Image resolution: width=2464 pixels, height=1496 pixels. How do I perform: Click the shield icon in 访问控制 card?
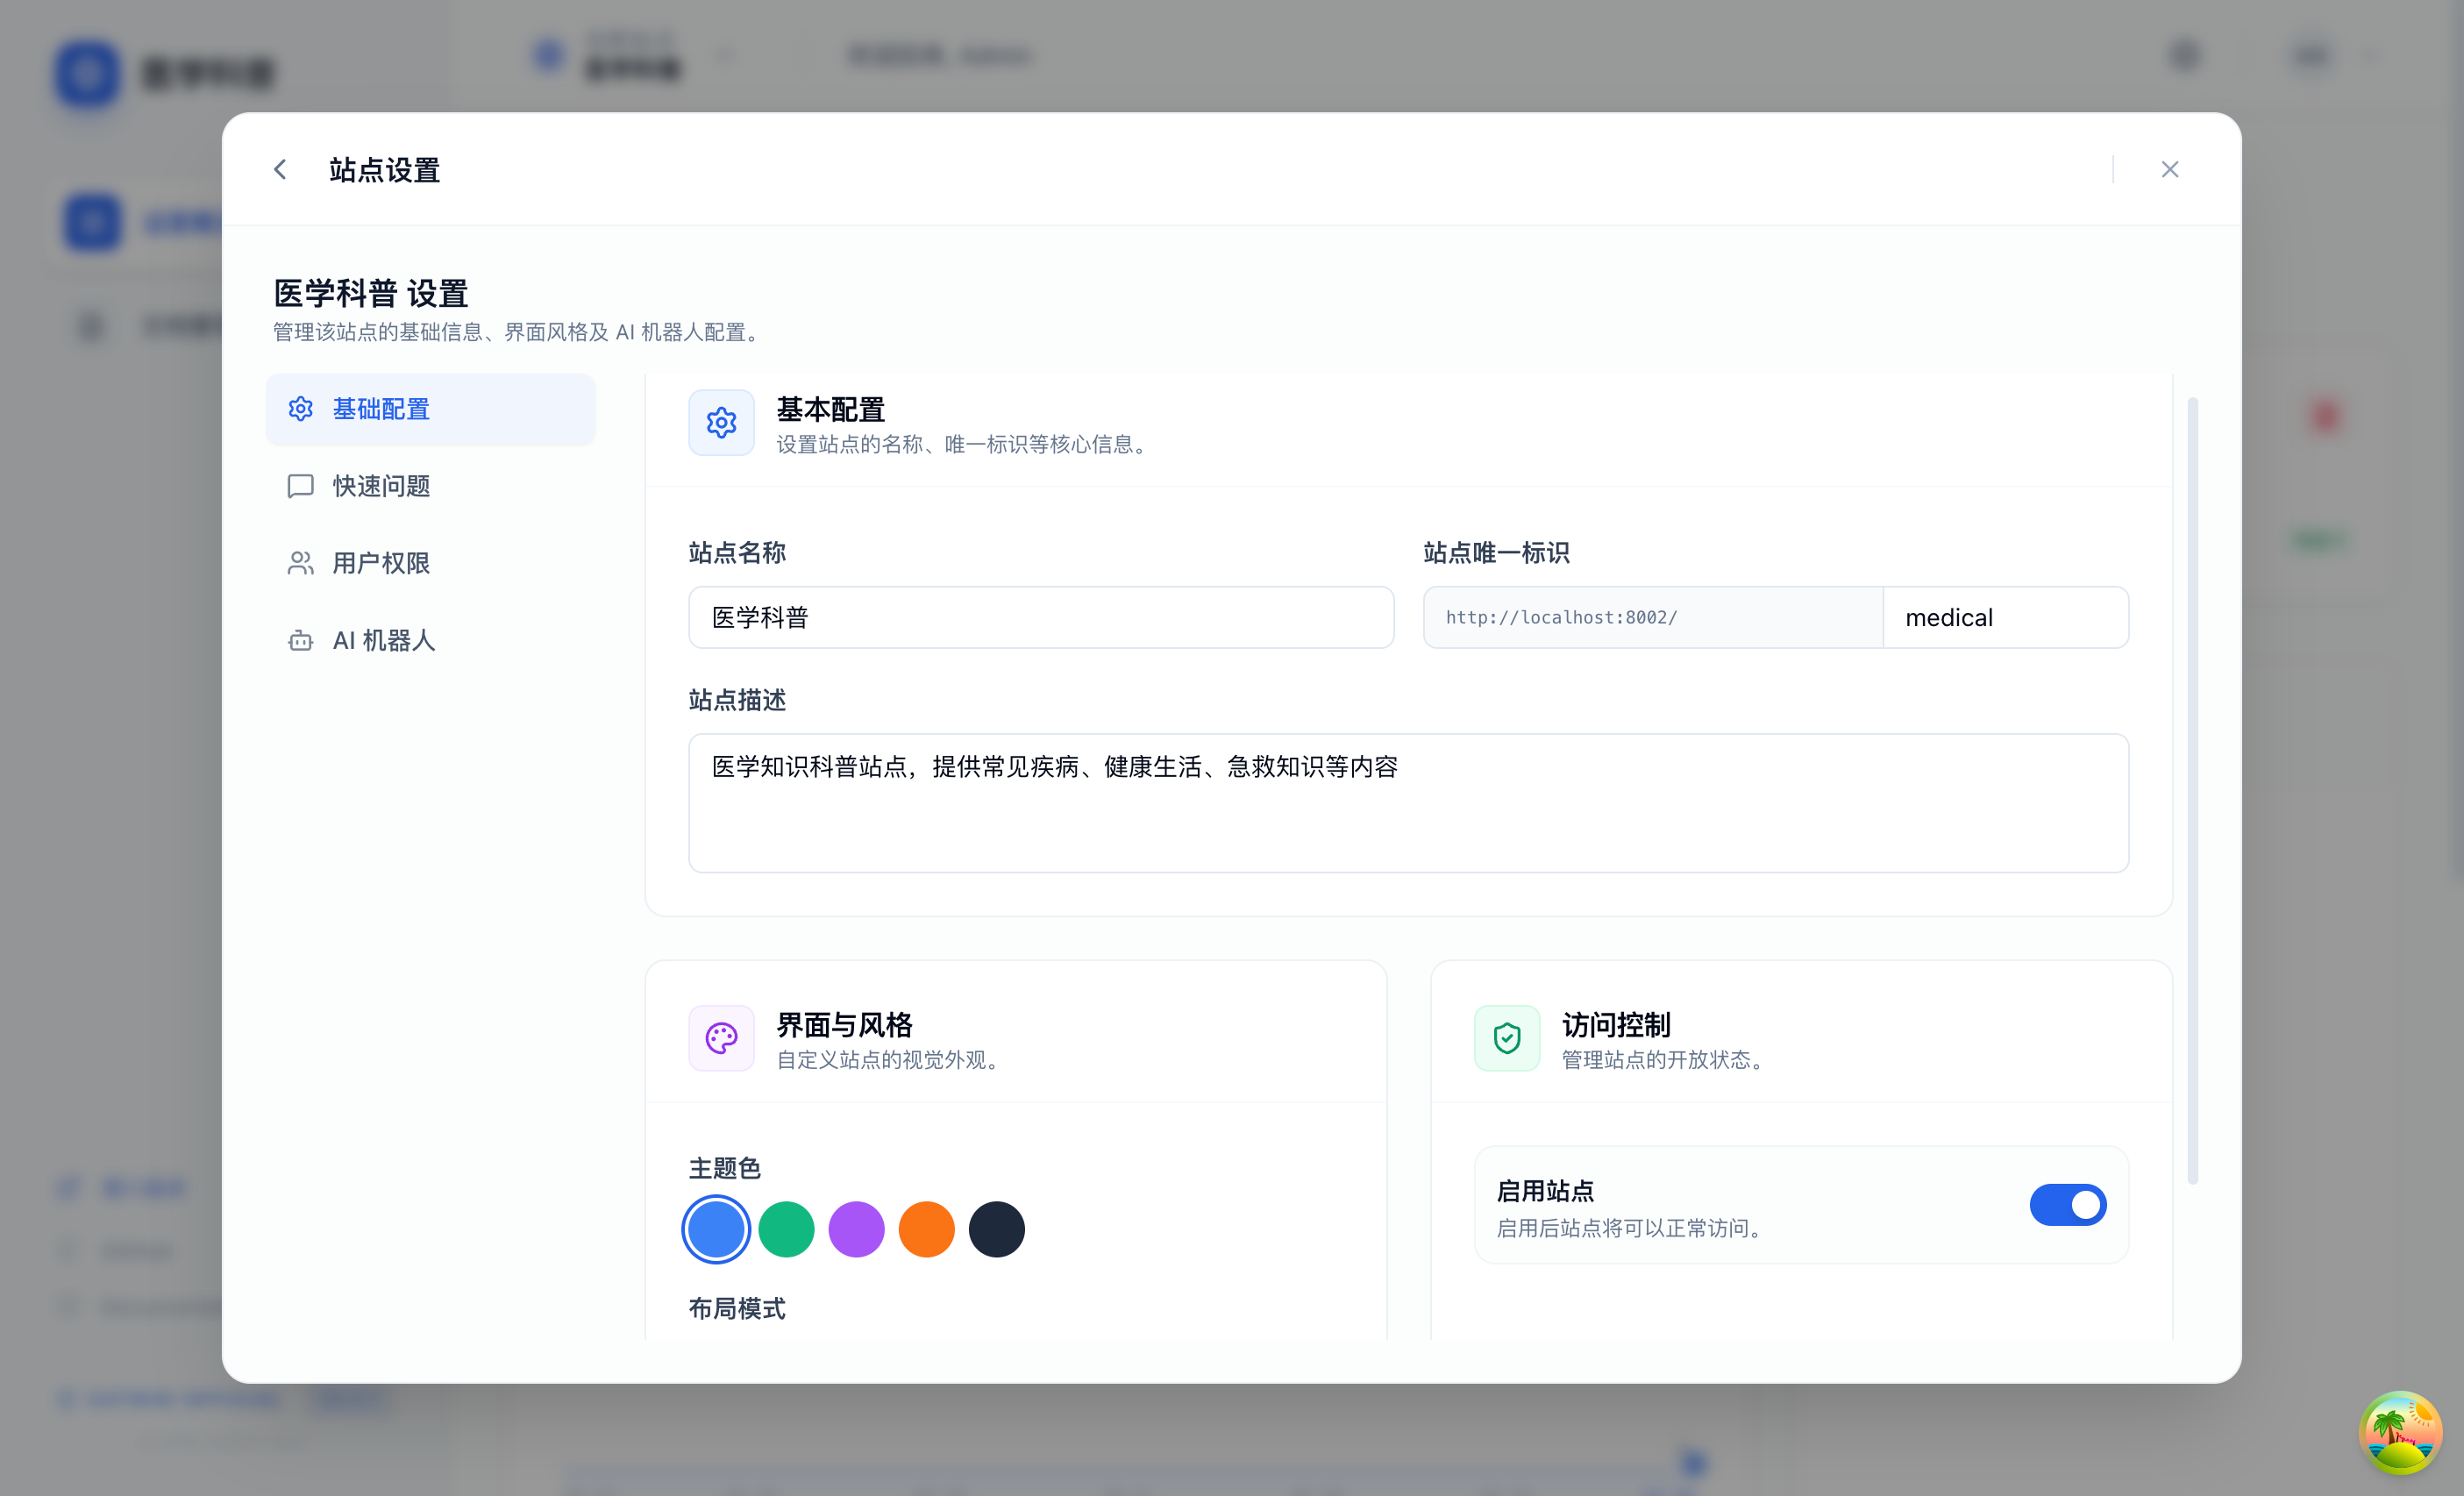click(1507, 1038)
